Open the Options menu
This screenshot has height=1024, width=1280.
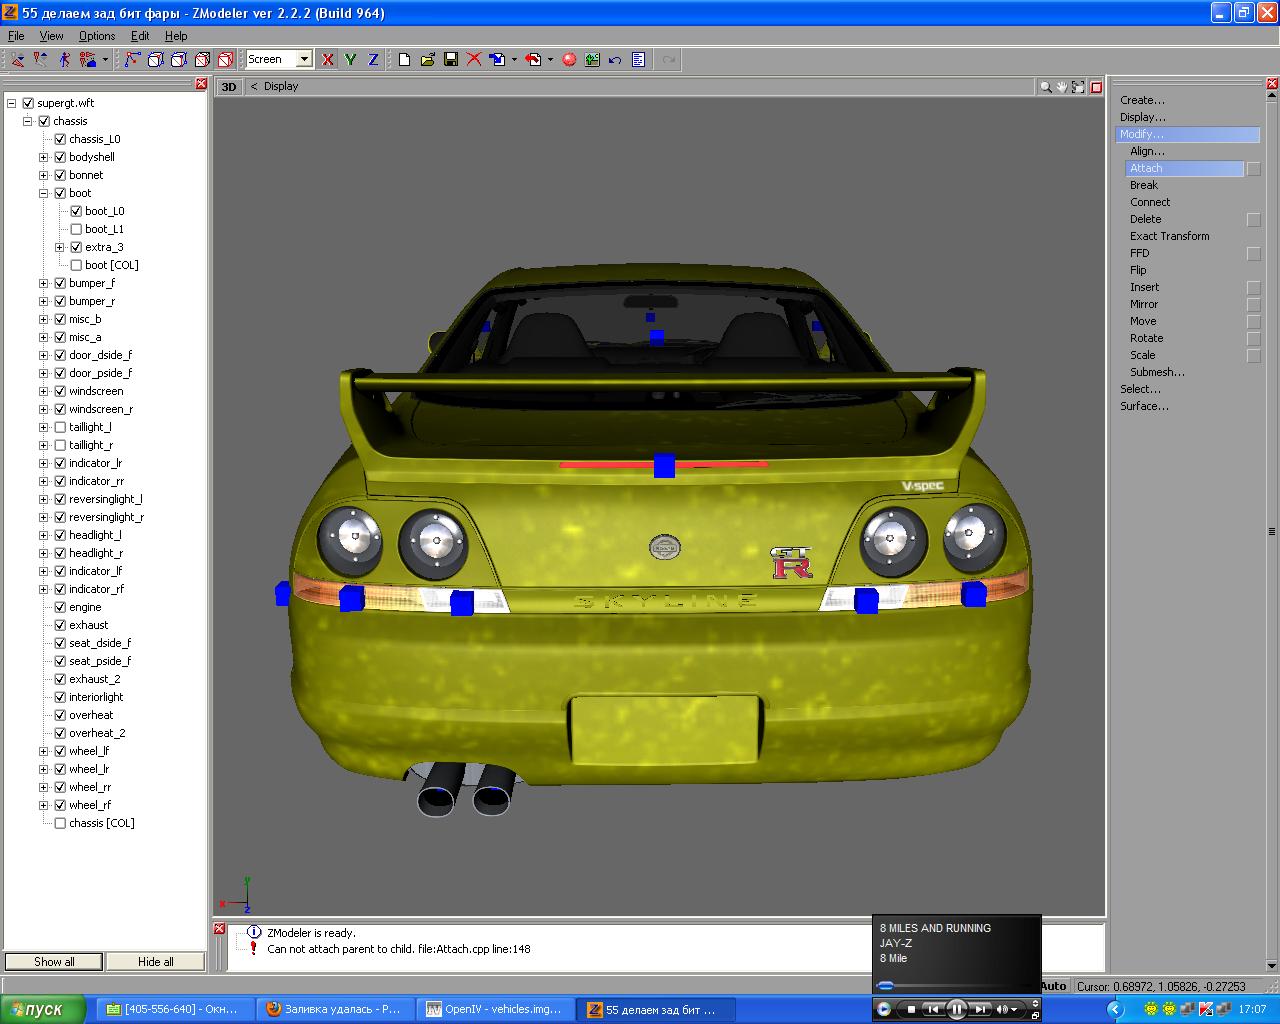click(97, 36)
